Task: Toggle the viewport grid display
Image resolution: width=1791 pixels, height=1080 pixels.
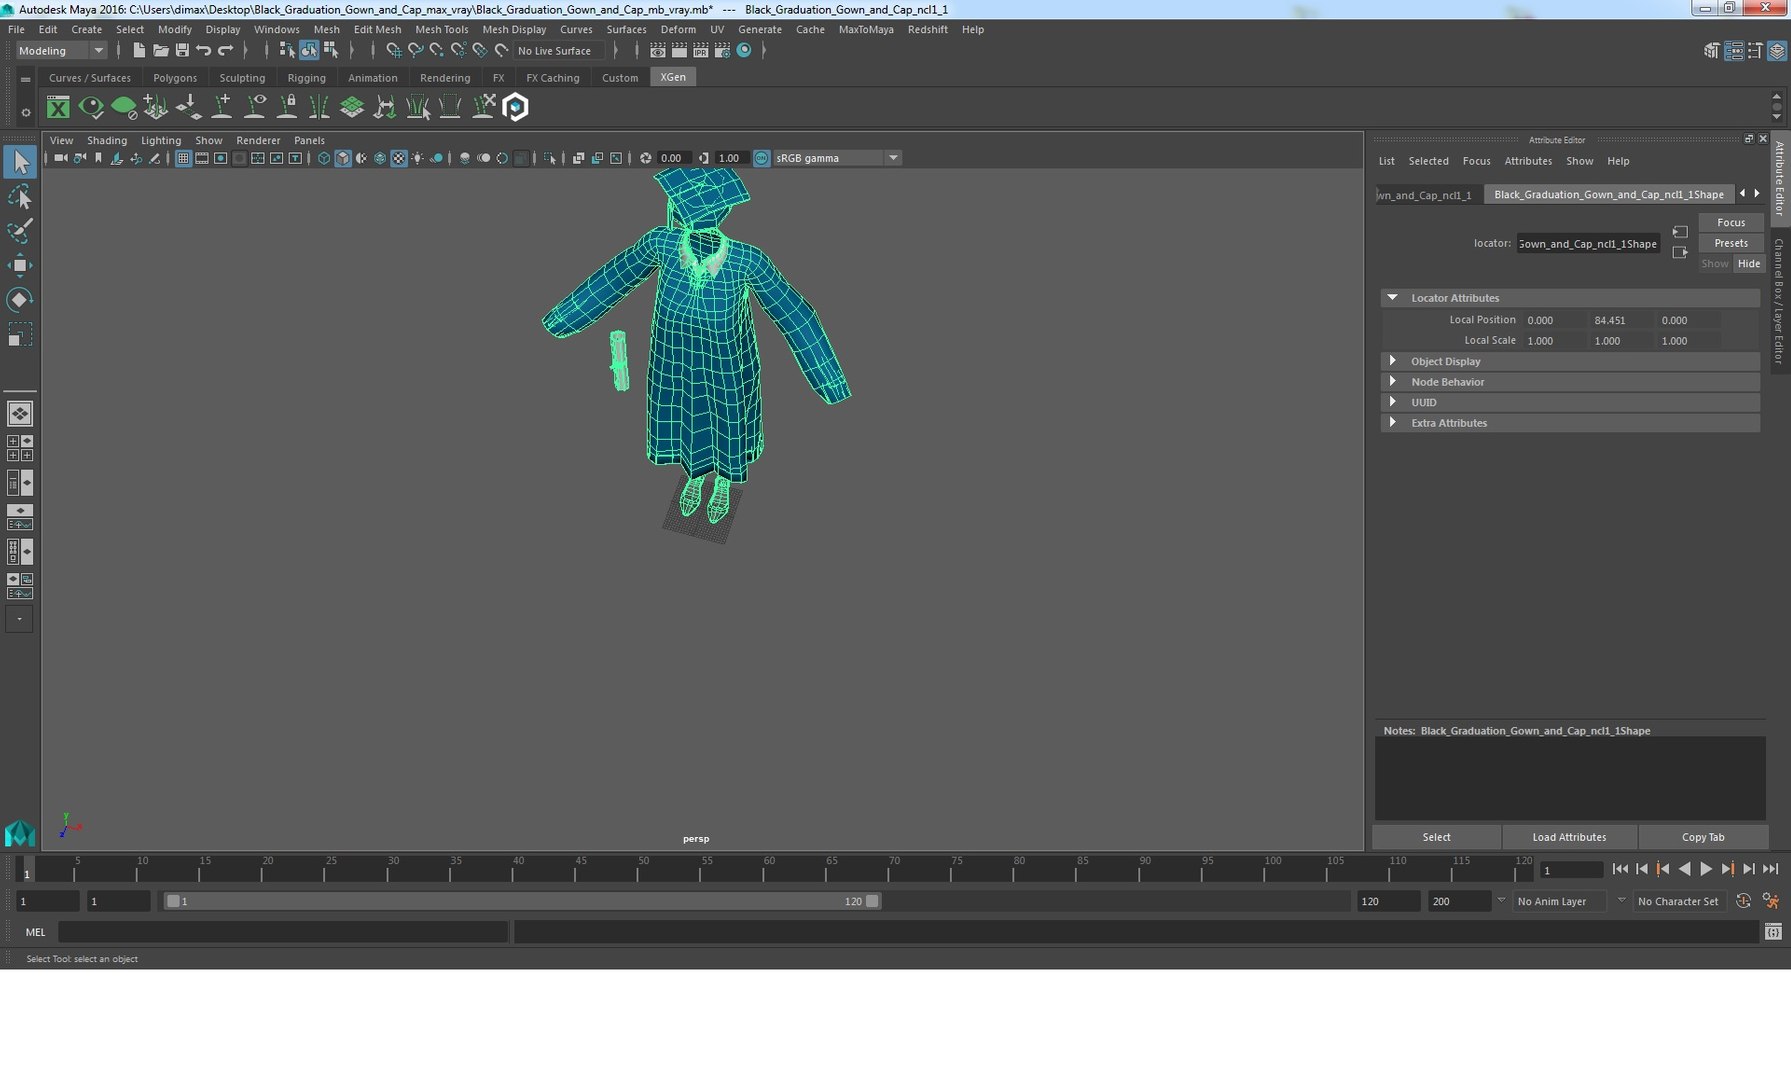Action: point(183,158)
